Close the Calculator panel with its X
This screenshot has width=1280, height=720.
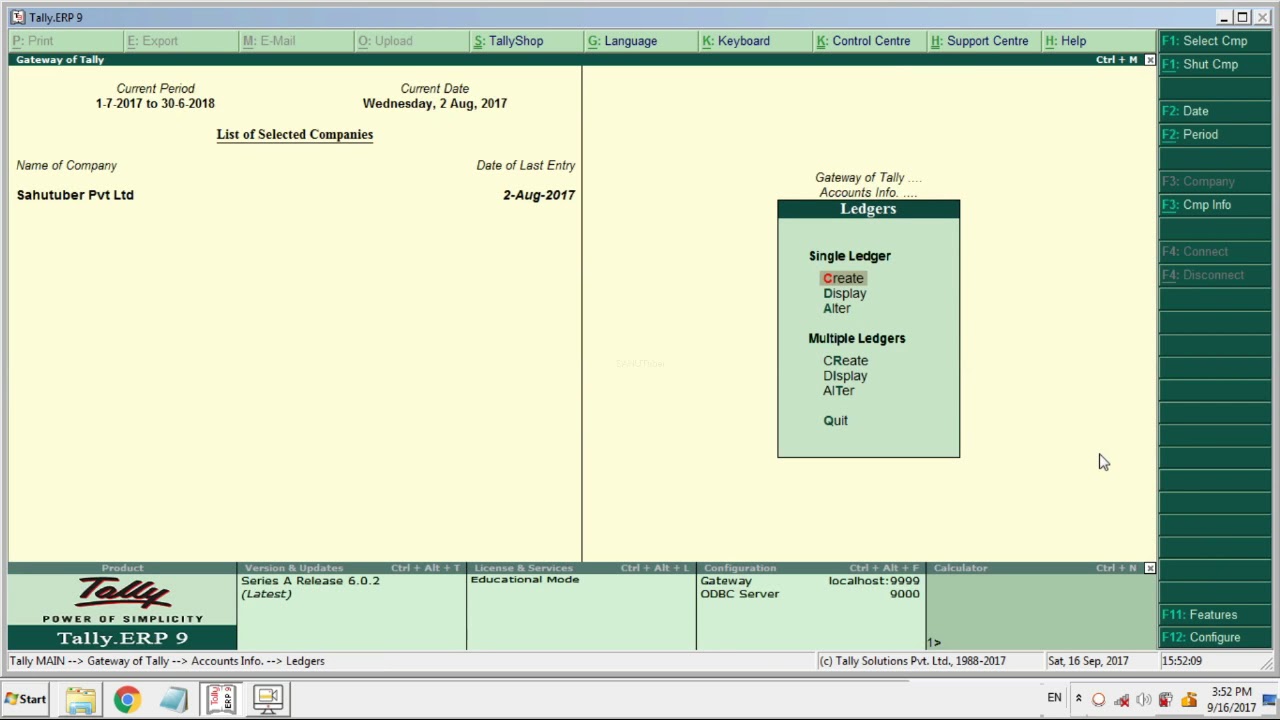point(1149,567)
